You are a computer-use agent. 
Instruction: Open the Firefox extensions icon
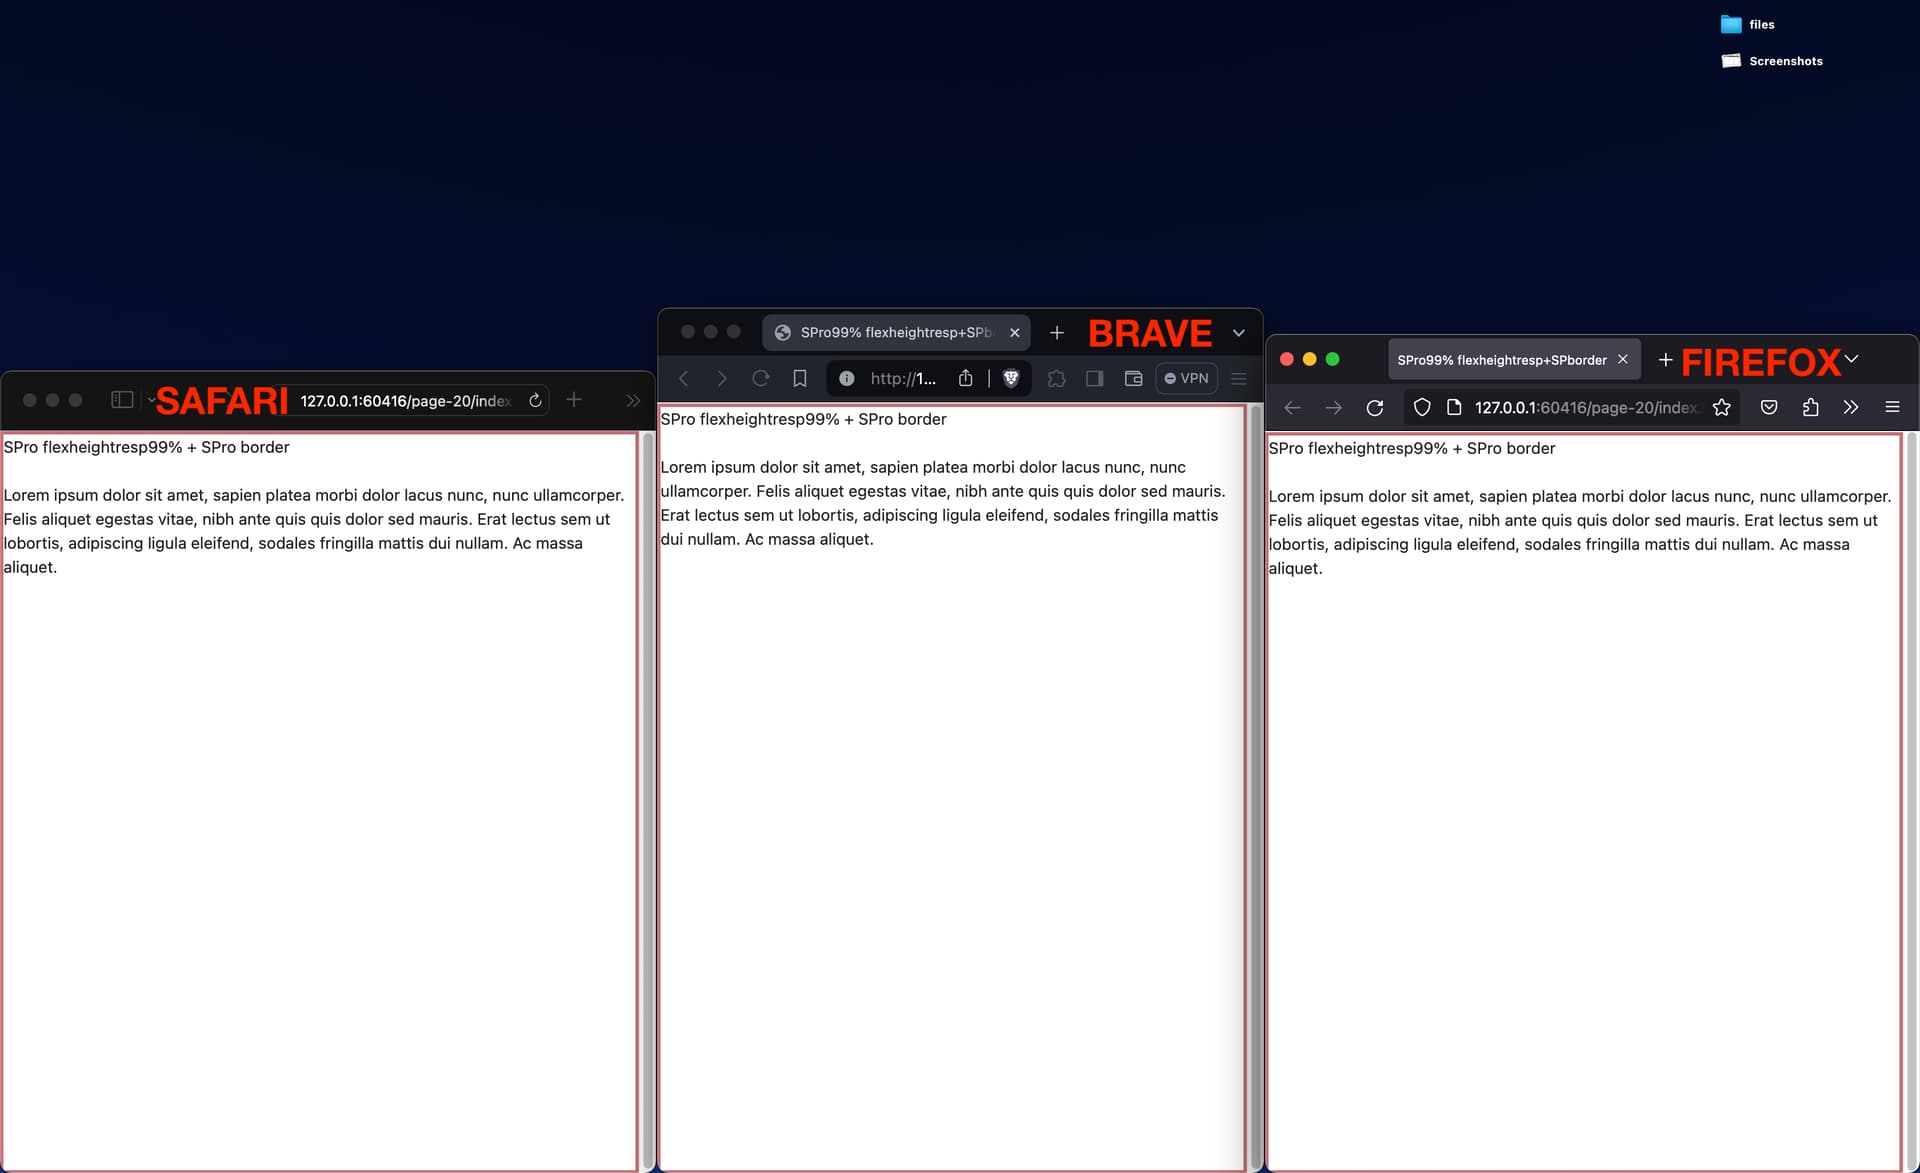[1810, 407]
